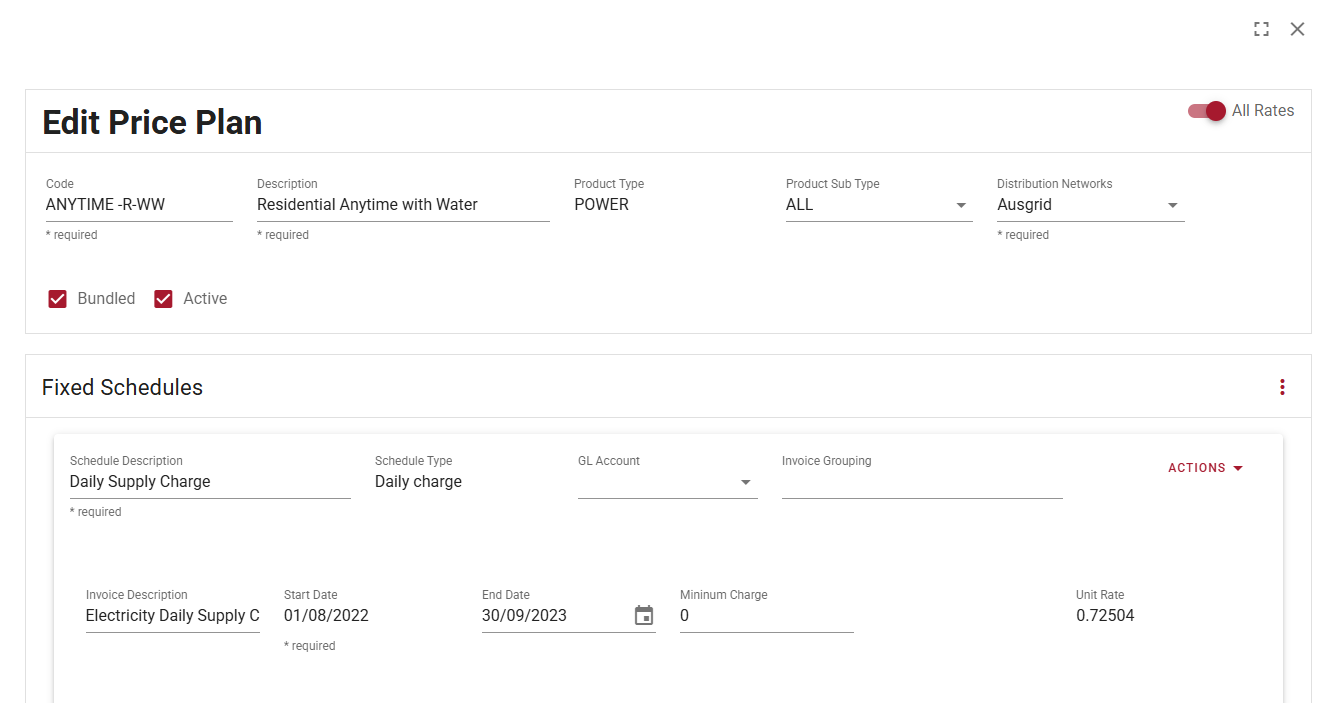Click the End Date text field

553,616
